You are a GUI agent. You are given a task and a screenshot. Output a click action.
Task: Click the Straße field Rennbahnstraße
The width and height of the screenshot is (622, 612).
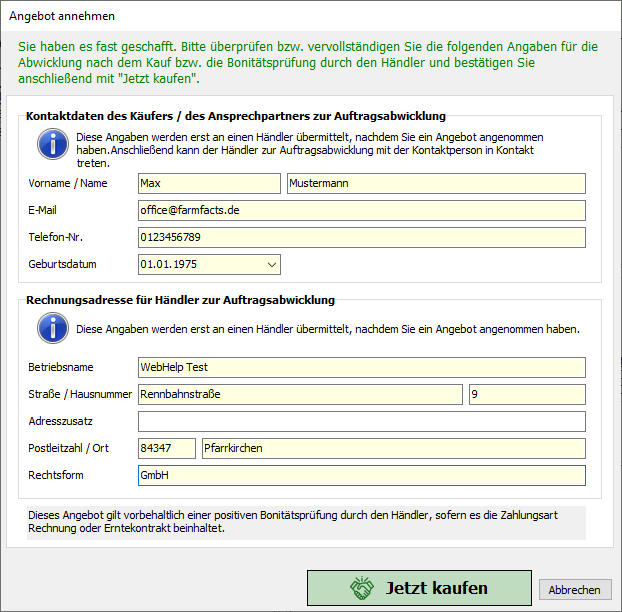point(300,394)
